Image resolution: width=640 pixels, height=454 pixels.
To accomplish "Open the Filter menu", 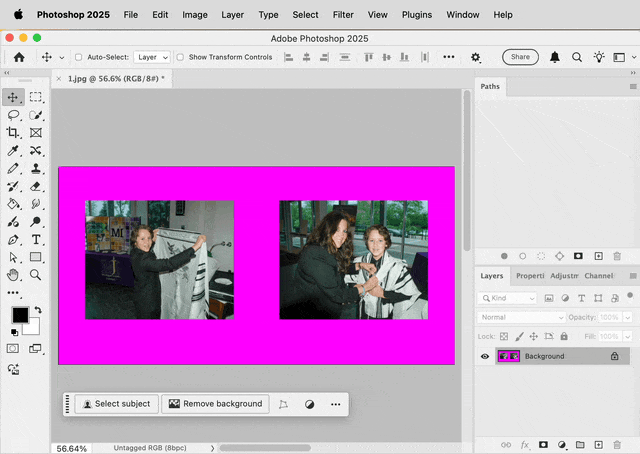I will tap(343, 15).
